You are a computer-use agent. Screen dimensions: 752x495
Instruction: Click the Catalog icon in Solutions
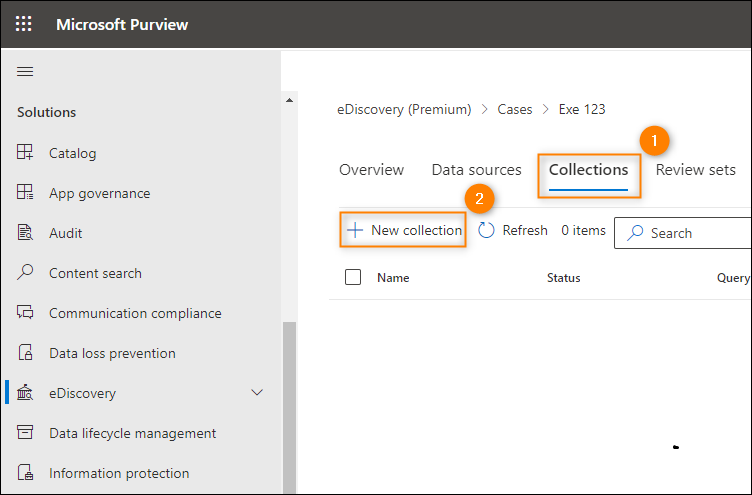coord(25,152)
